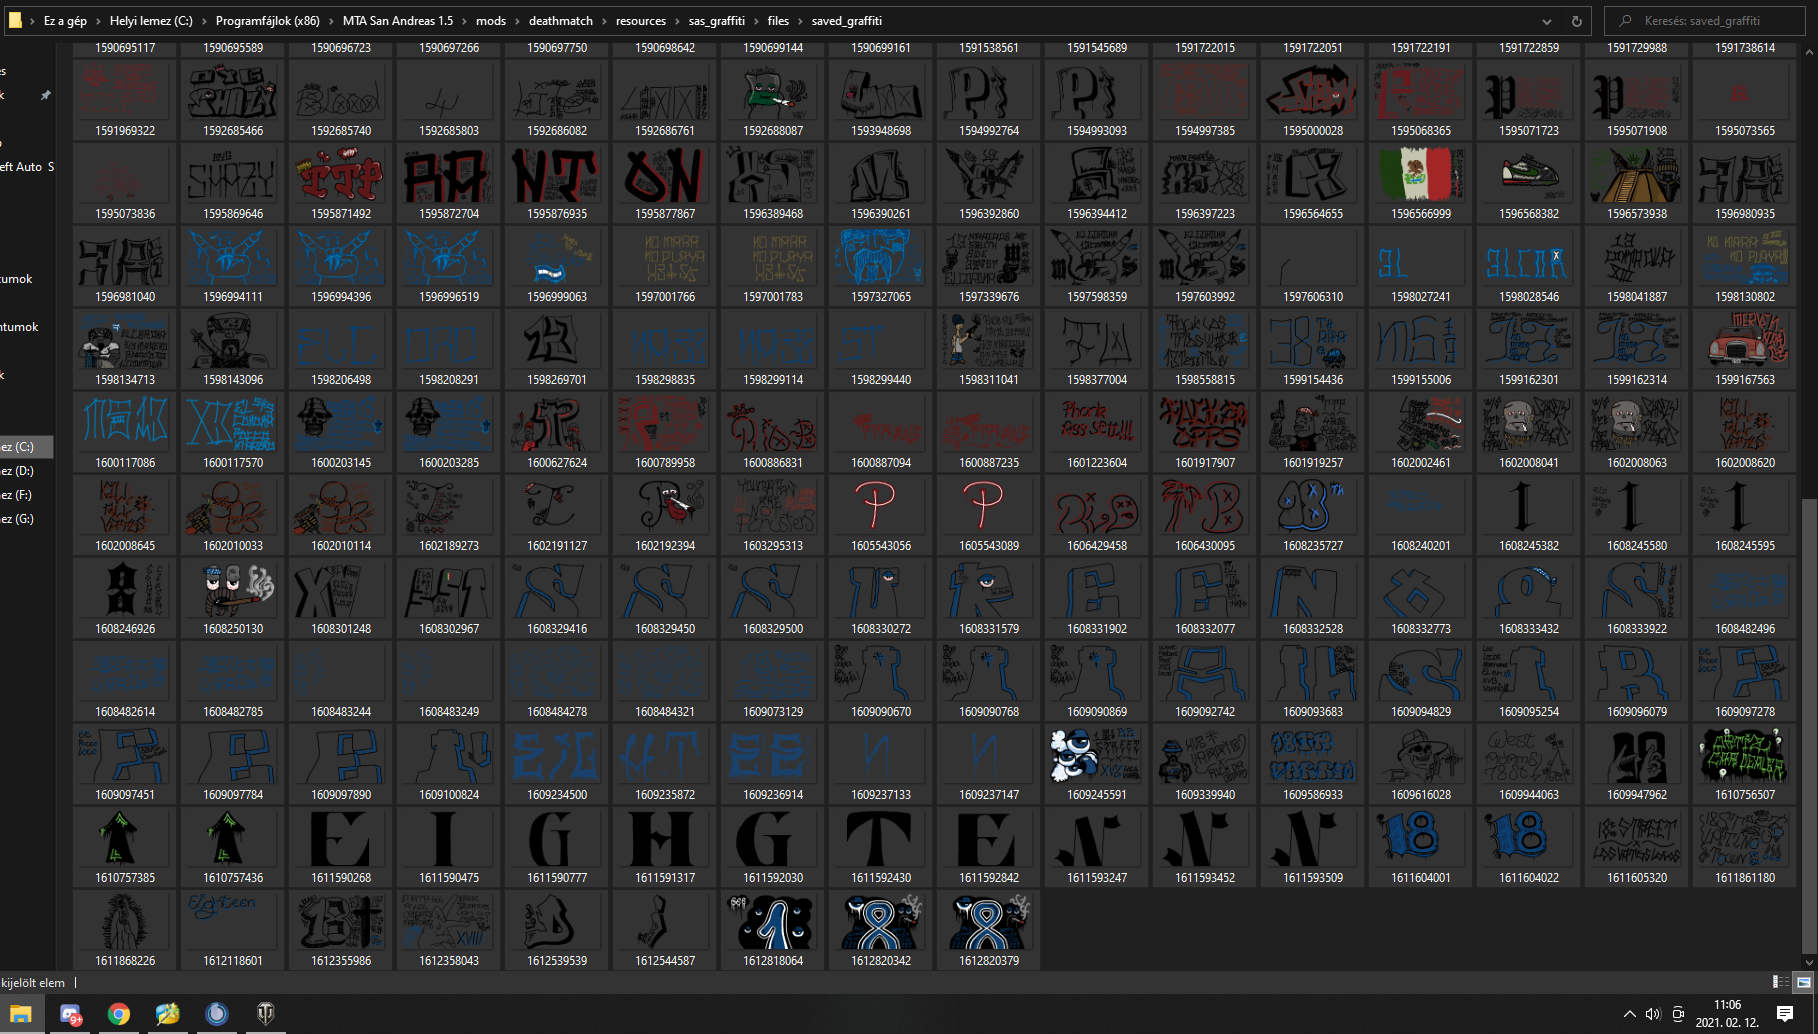Navigate to the mods breadcrumb

tap(491, 21)
